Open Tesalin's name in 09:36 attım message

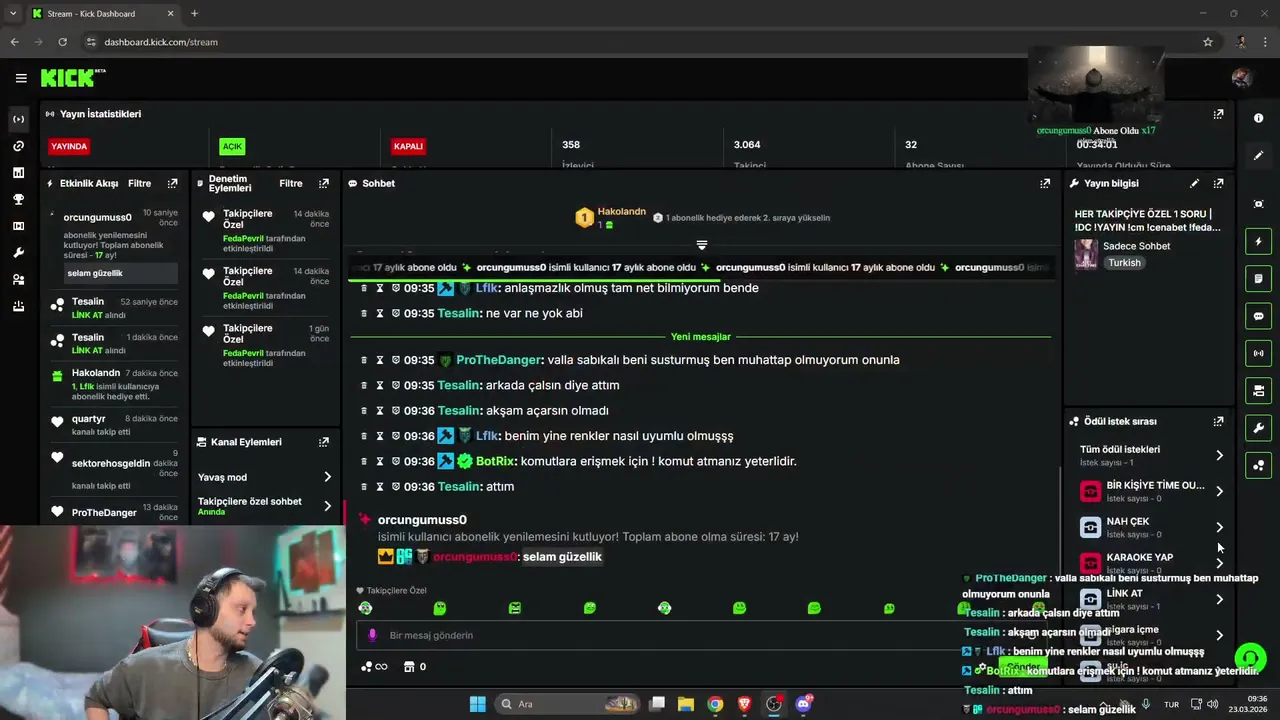point(459,486)
